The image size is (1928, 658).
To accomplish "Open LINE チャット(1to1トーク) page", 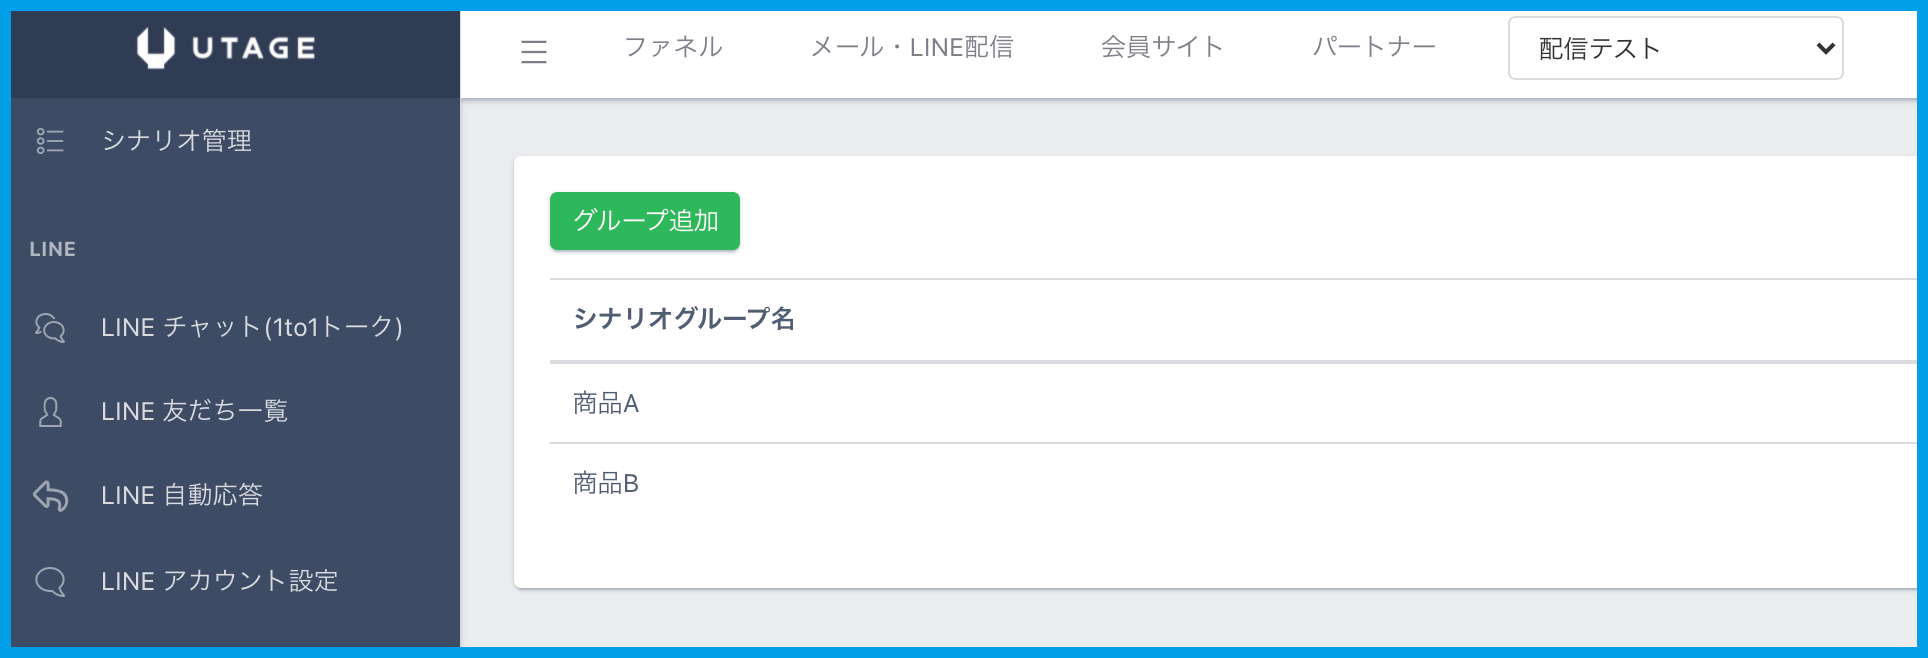I will 251,327.
